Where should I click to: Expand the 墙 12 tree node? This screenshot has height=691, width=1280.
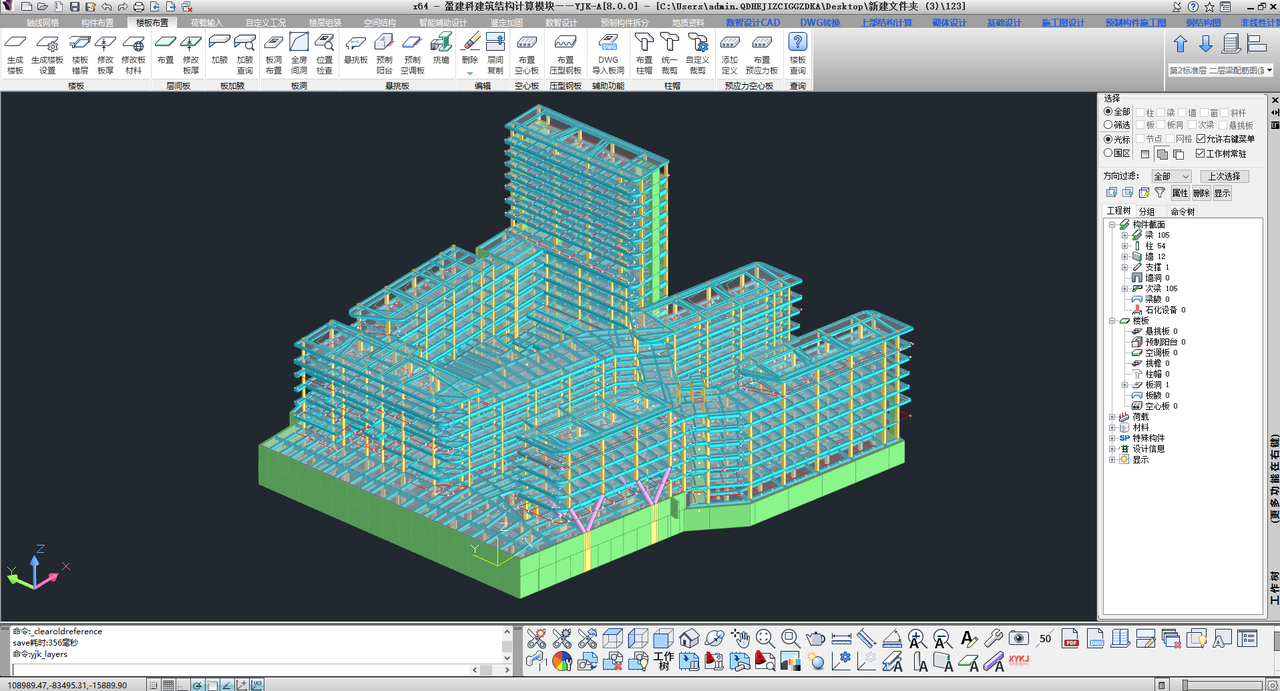point(1124,257)
